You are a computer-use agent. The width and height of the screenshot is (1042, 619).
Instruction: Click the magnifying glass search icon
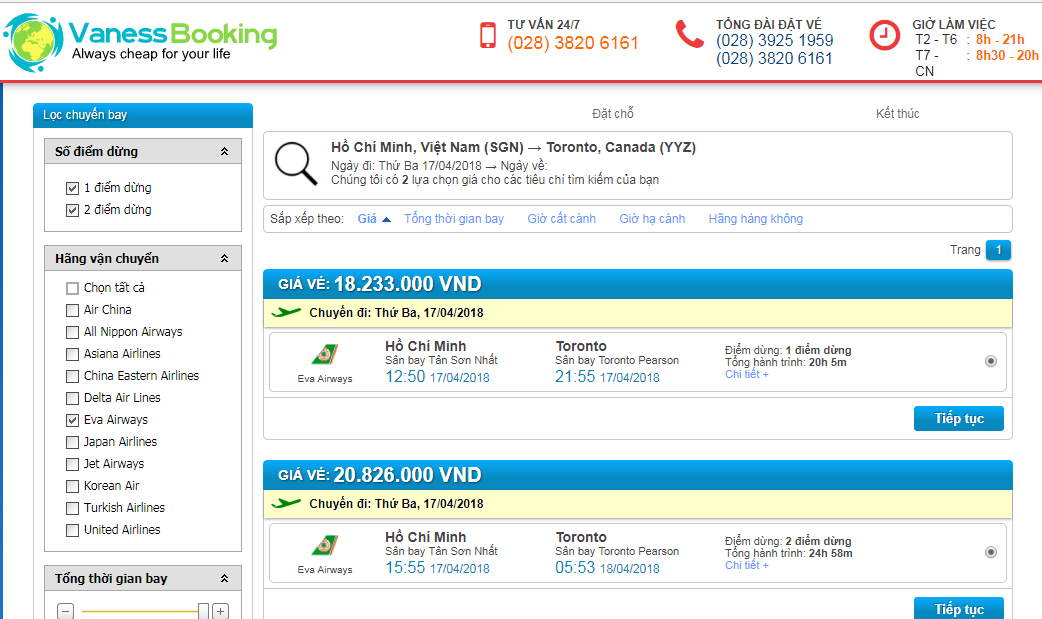(x=296, y=164)
